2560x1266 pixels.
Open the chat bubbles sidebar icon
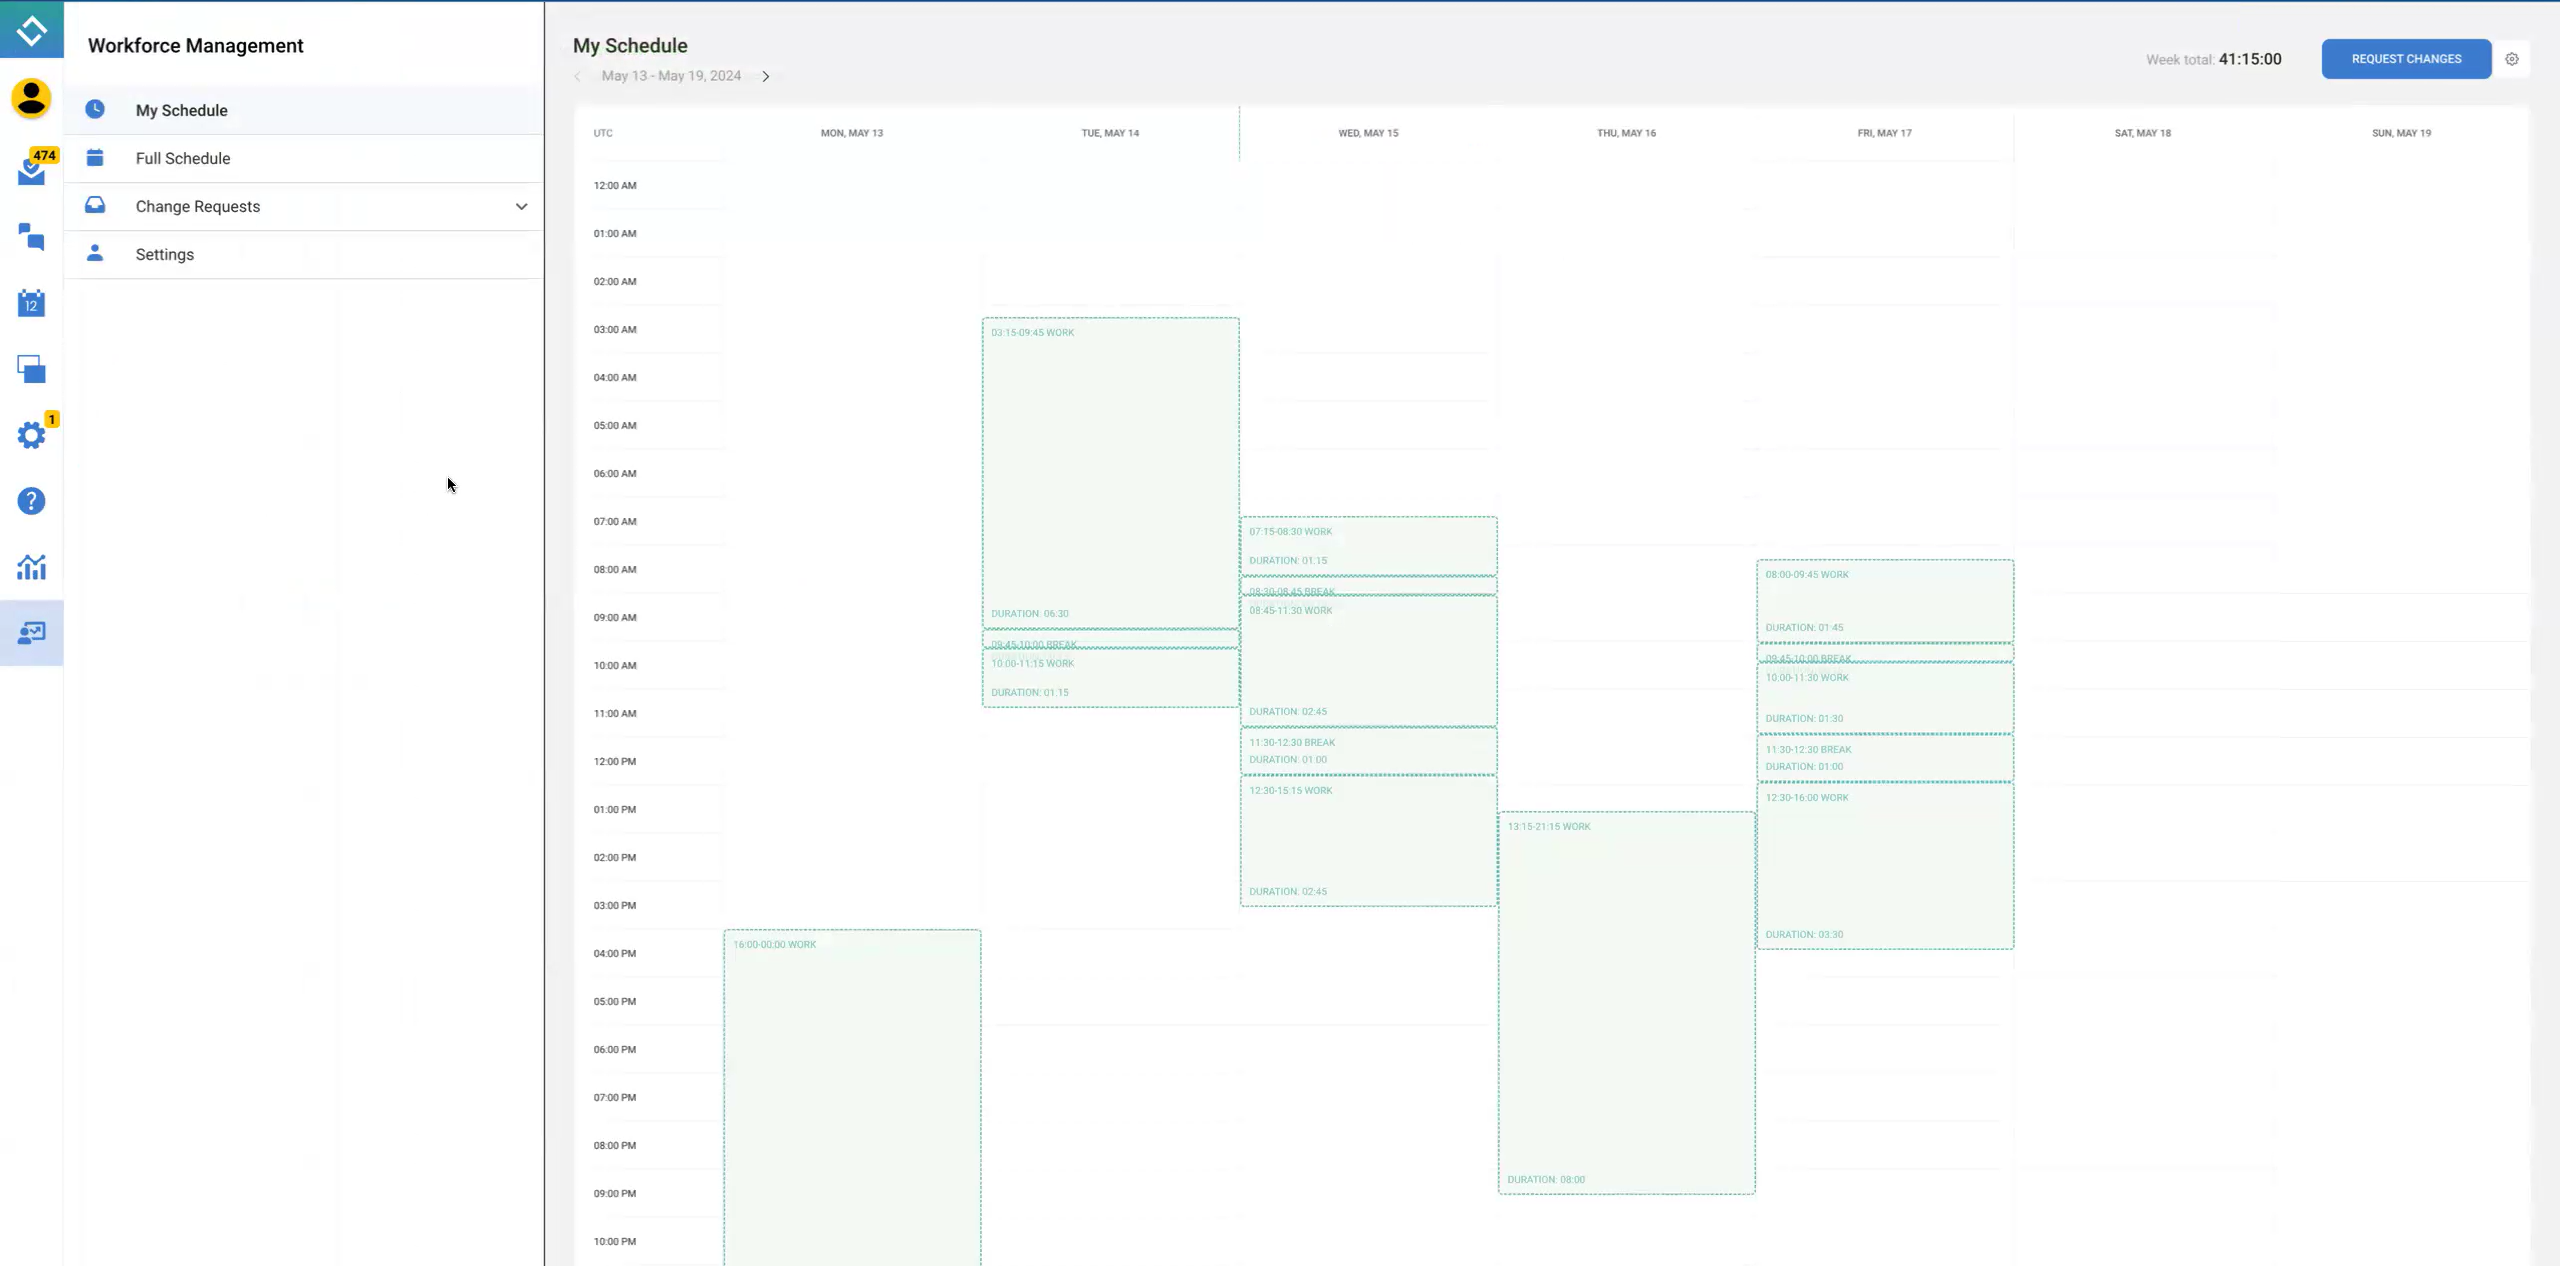(31, 237)
